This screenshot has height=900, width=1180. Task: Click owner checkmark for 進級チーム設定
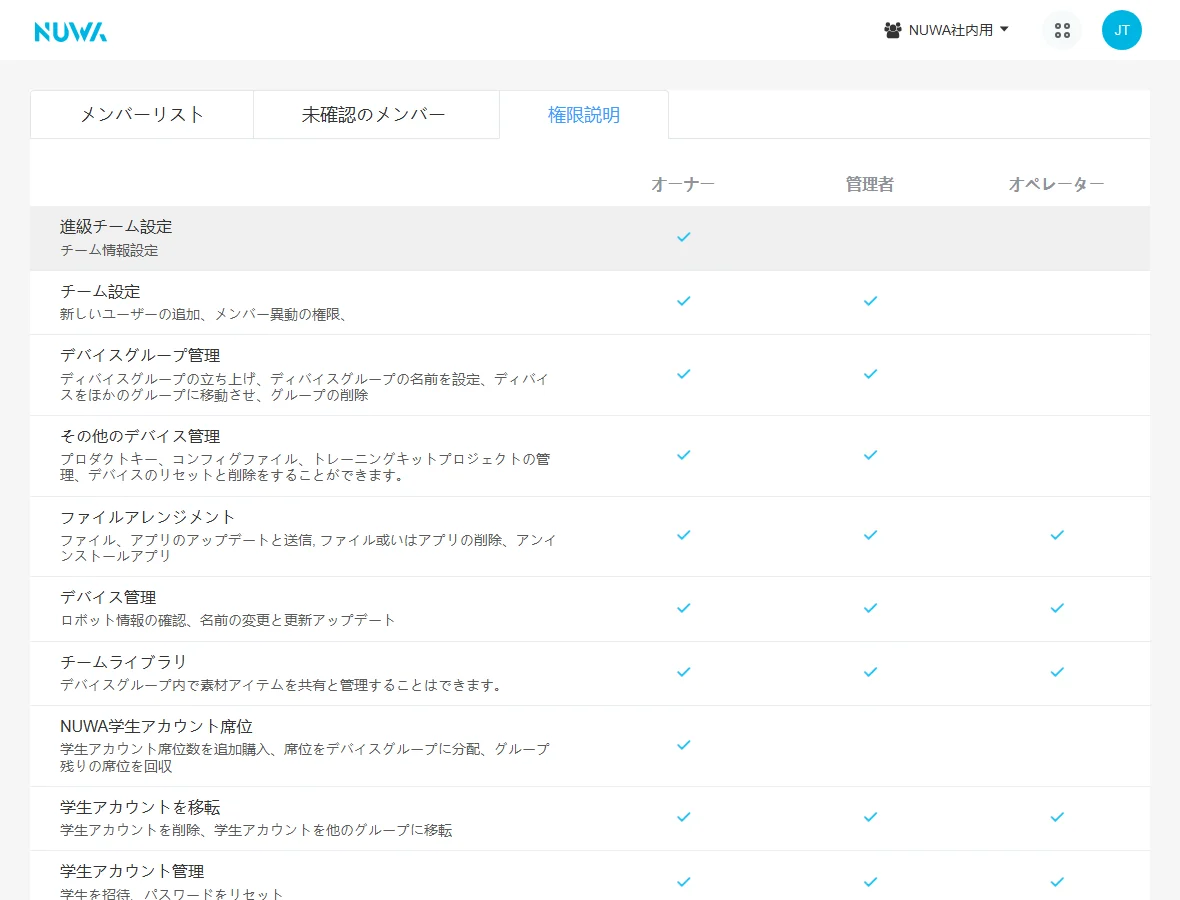tap(683, 237)
